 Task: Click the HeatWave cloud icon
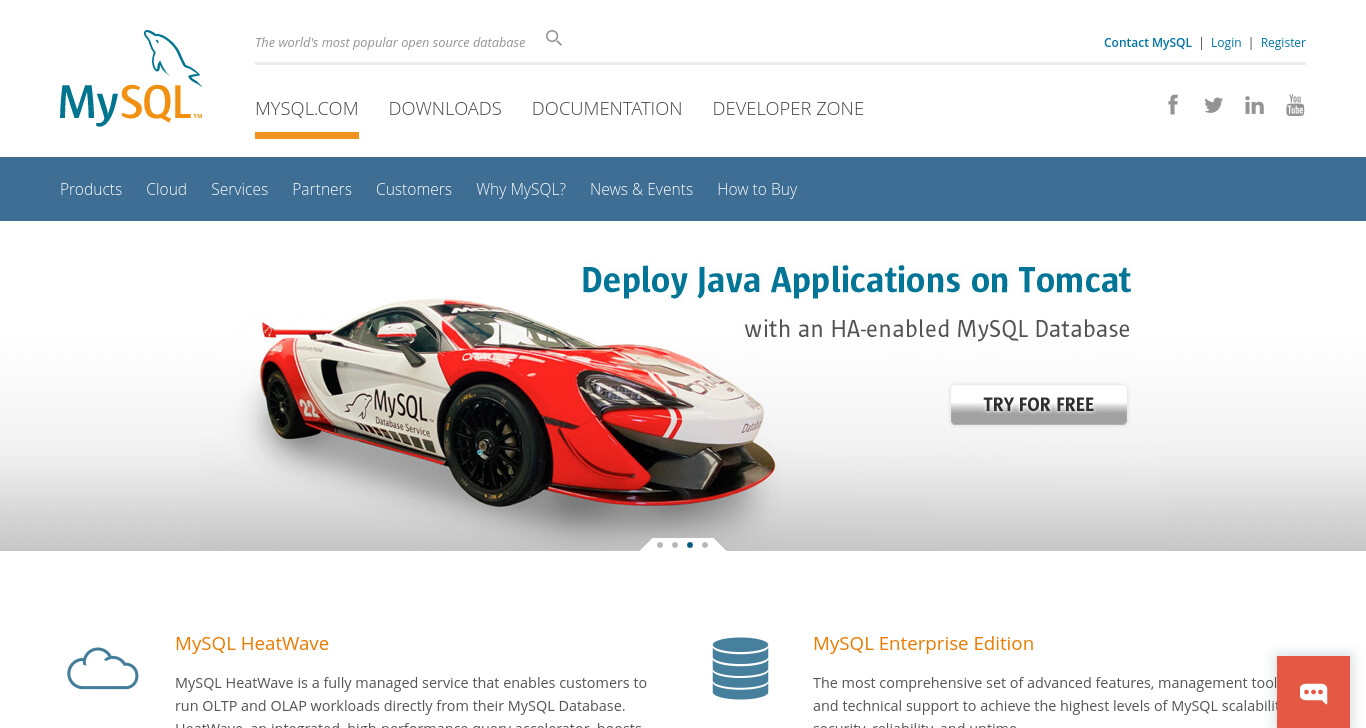point(103,668)
